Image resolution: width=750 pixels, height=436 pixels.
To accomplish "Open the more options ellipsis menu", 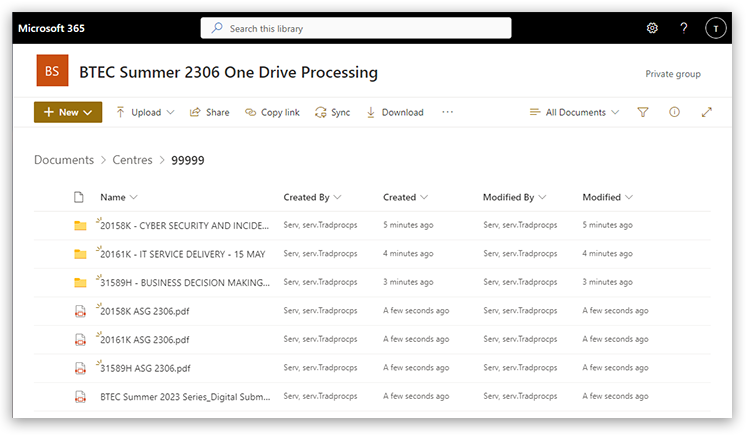I will tap(447, 112).
